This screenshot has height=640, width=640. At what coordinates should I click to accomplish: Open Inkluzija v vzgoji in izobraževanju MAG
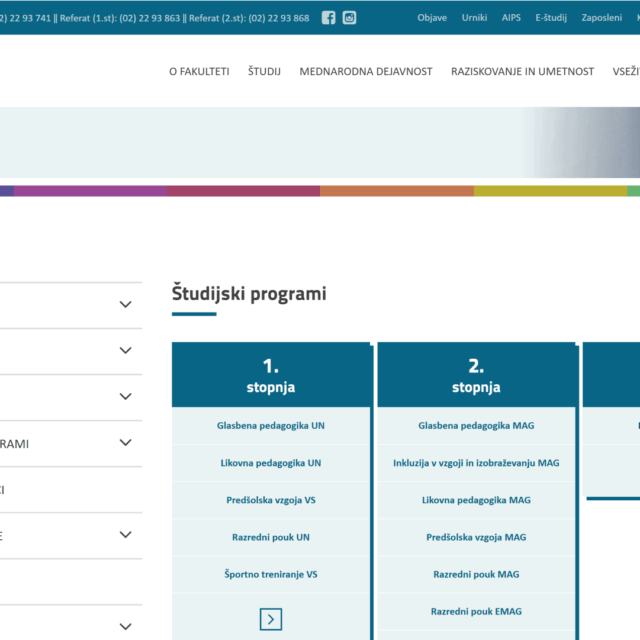476,463
